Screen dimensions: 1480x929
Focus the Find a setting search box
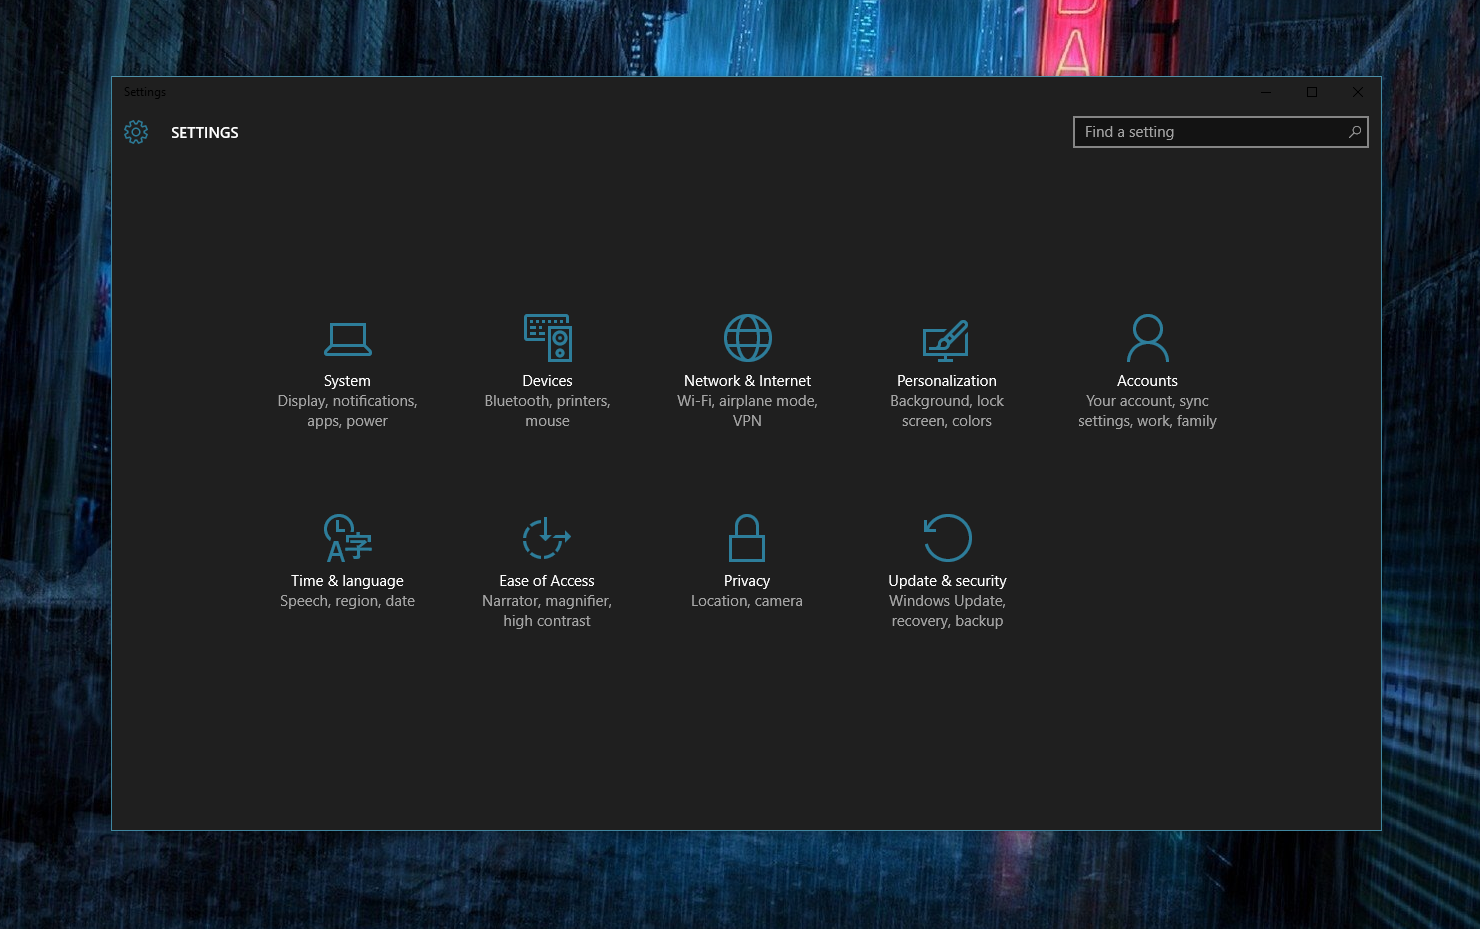coord(1220,132)
